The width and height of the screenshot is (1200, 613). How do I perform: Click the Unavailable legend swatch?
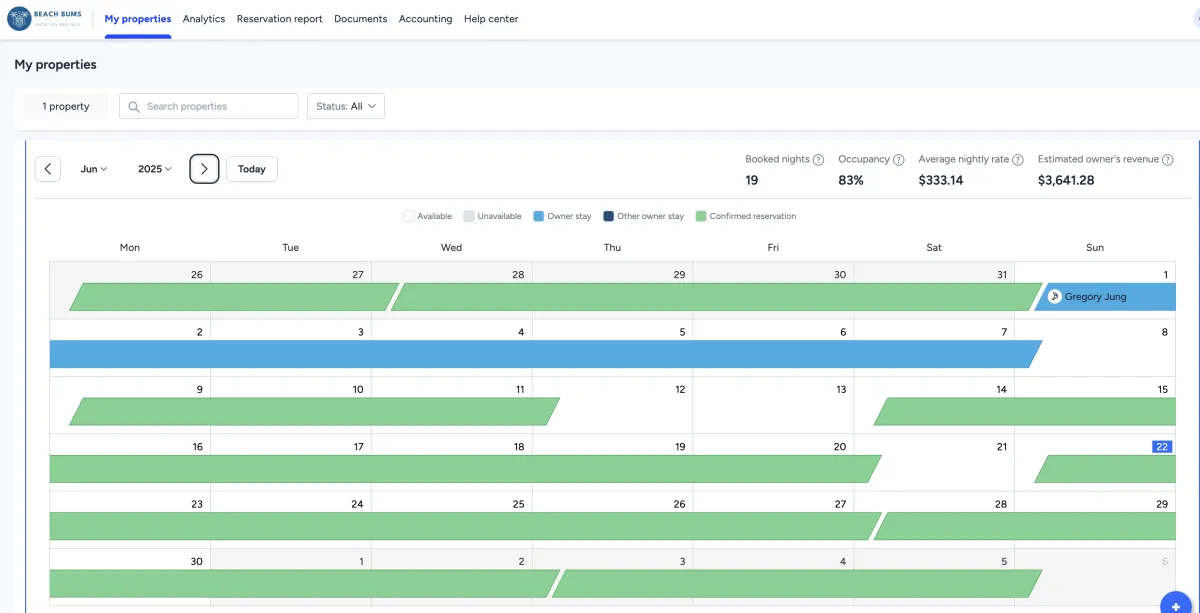click(x=469, y=216)
